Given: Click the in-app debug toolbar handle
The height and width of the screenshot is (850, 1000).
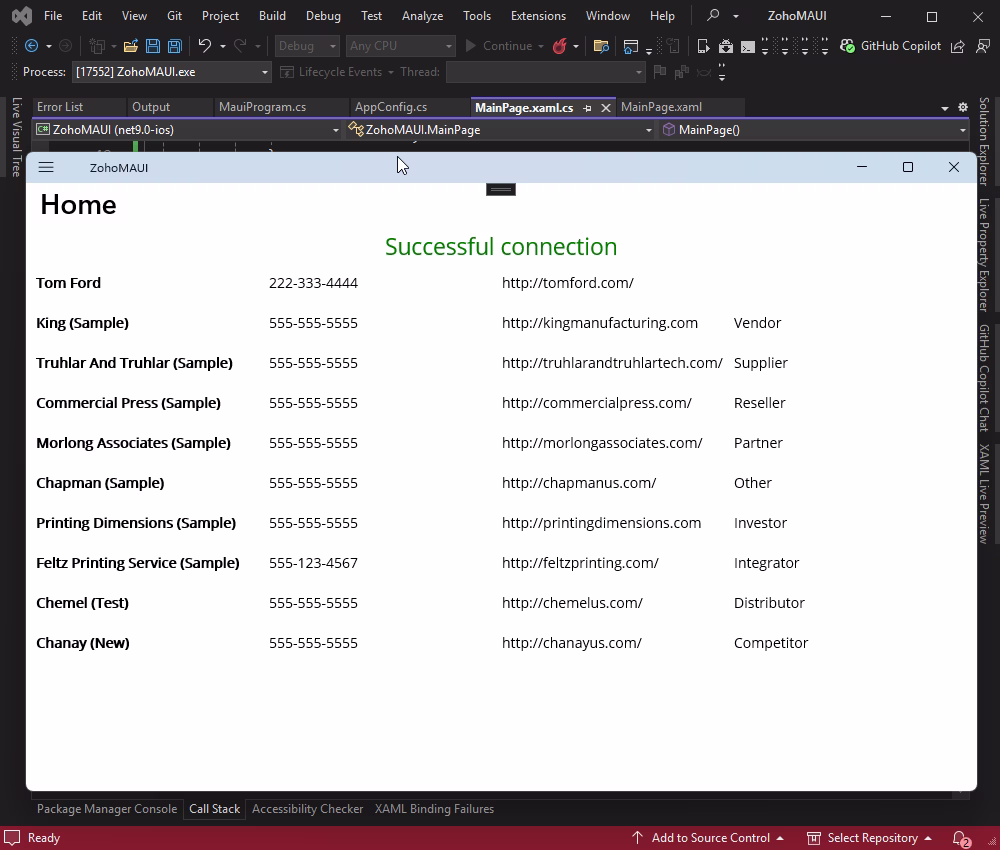Looking at the screenshot, I should (x=501, y=189).
